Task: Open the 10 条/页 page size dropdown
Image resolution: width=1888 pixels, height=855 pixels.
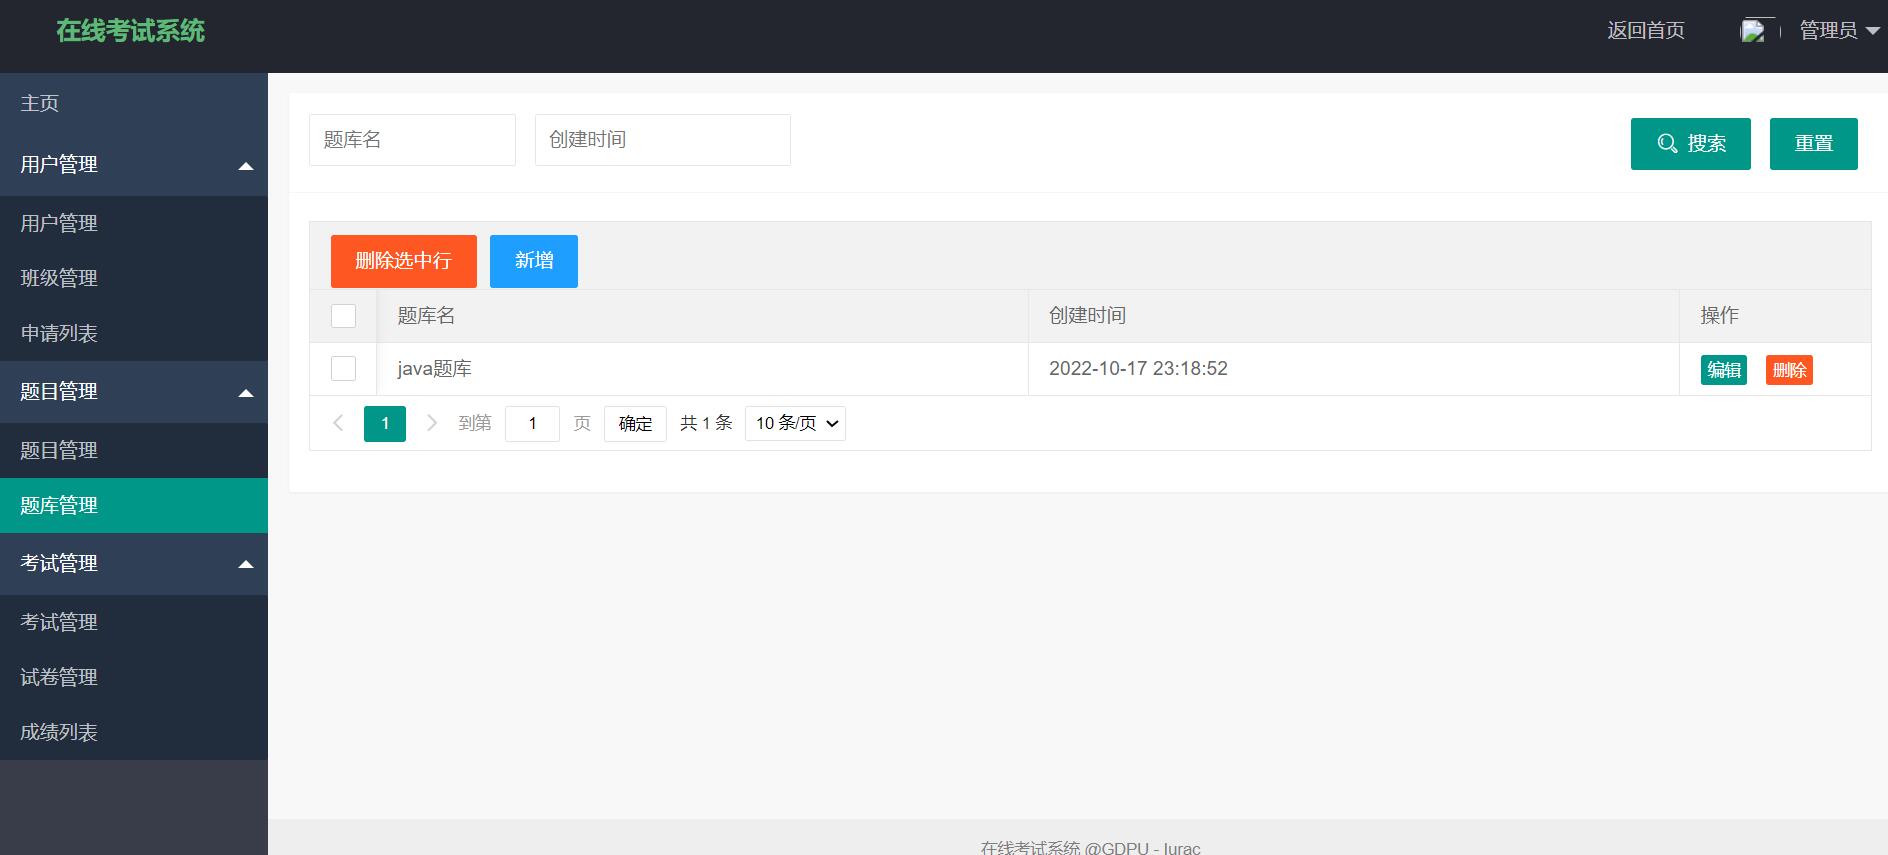Action: 795,424
